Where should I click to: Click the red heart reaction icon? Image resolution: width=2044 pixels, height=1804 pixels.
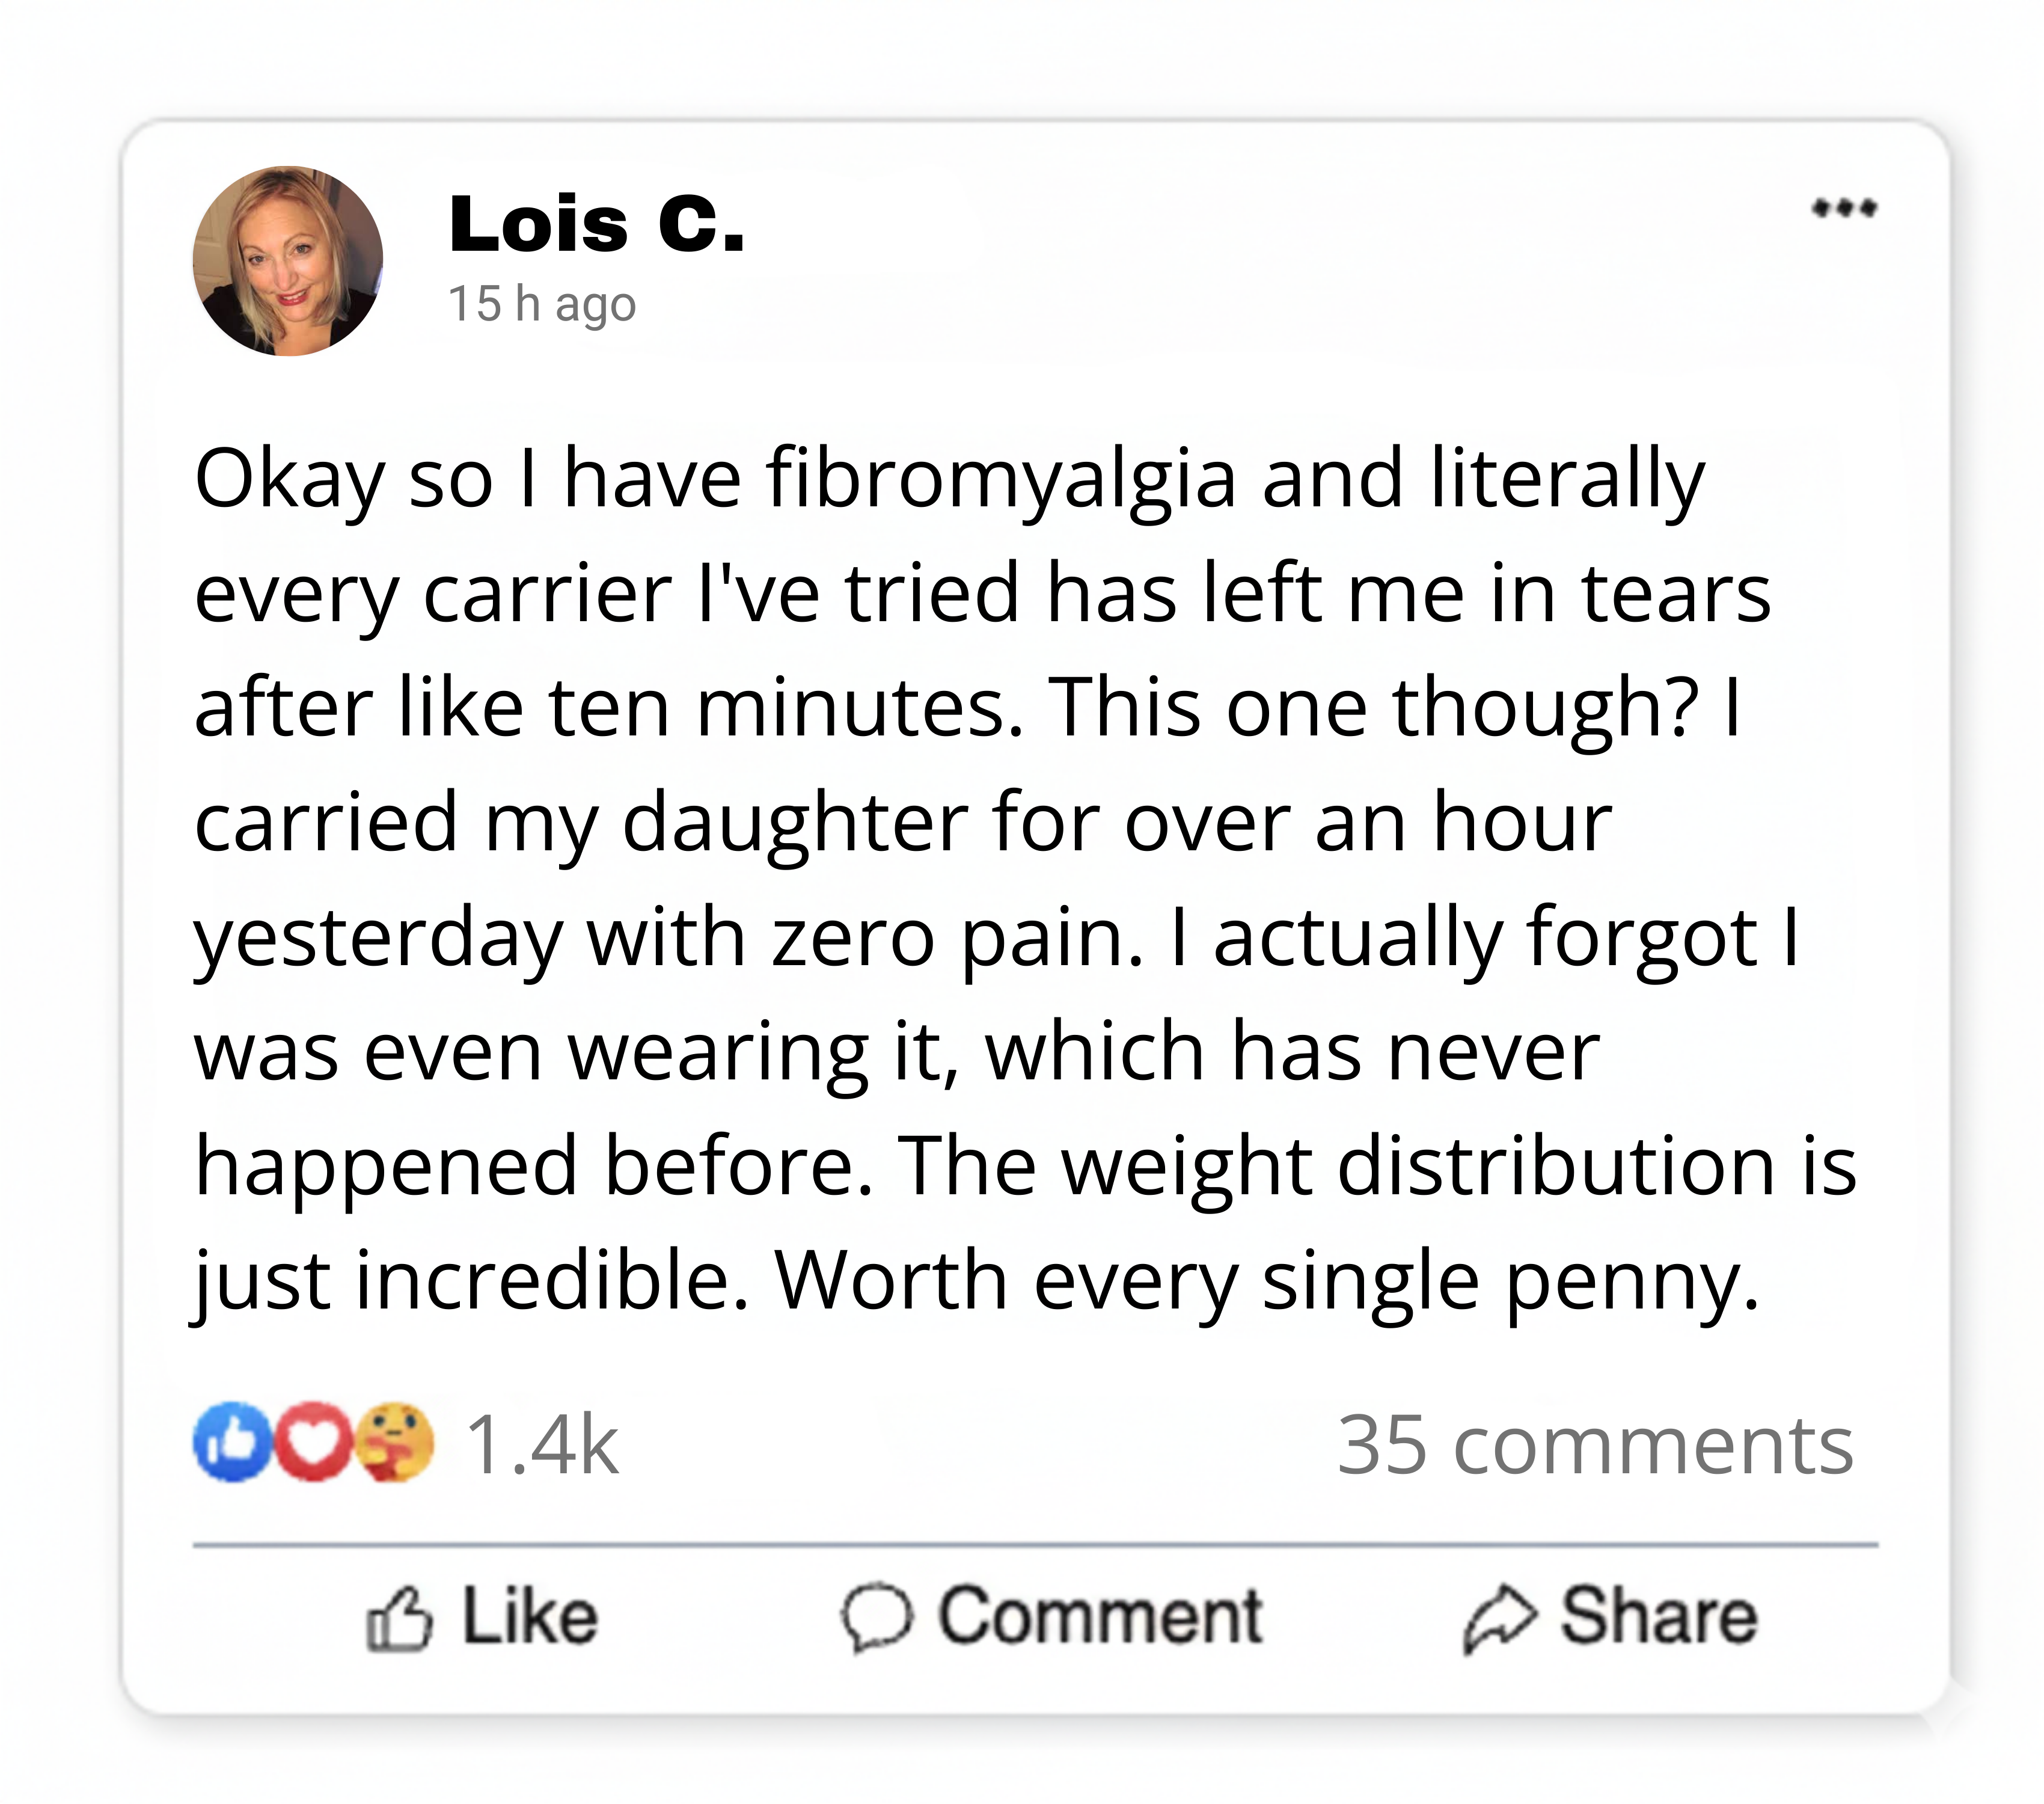311,1443
